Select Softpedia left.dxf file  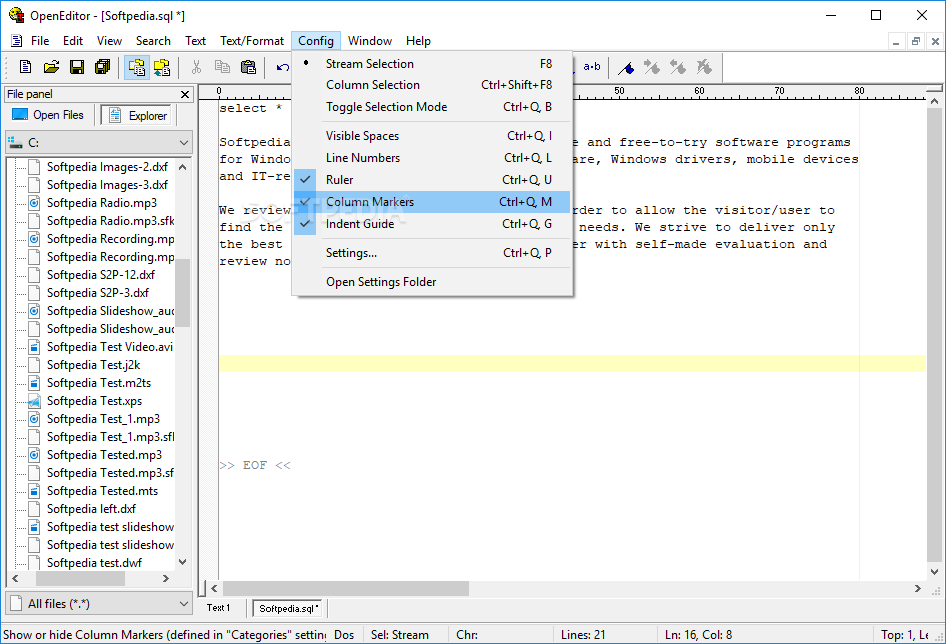(91, 509)
